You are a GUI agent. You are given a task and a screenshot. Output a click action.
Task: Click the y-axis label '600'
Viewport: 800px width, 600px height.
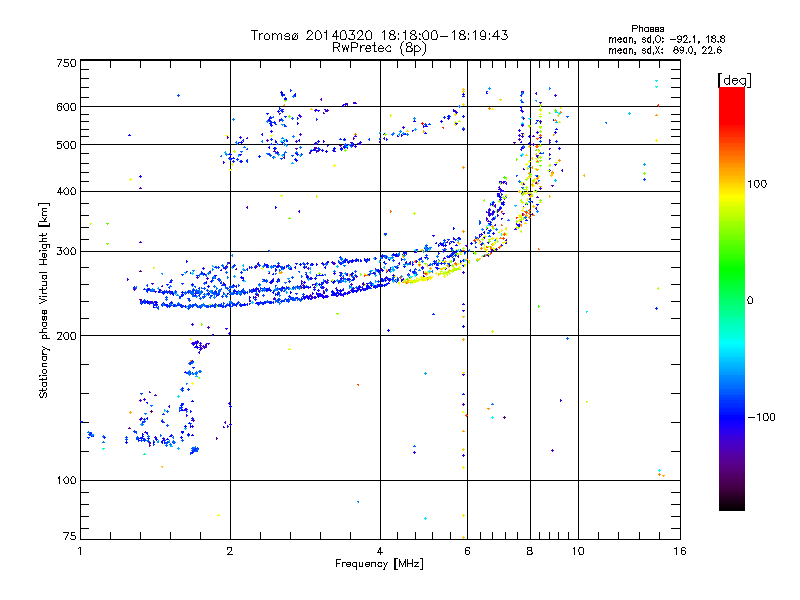(66, 107)
